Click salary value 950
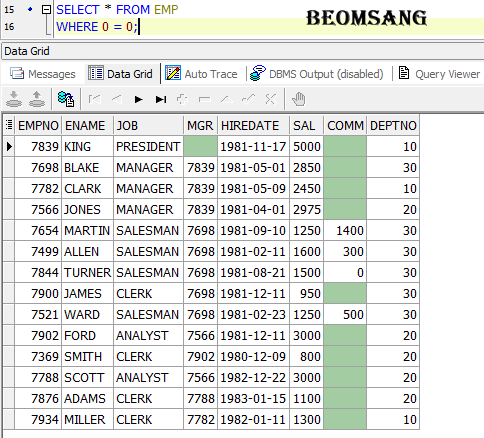Screen dimensions: 484x438 pyautogui.click(x=307, y=293)
